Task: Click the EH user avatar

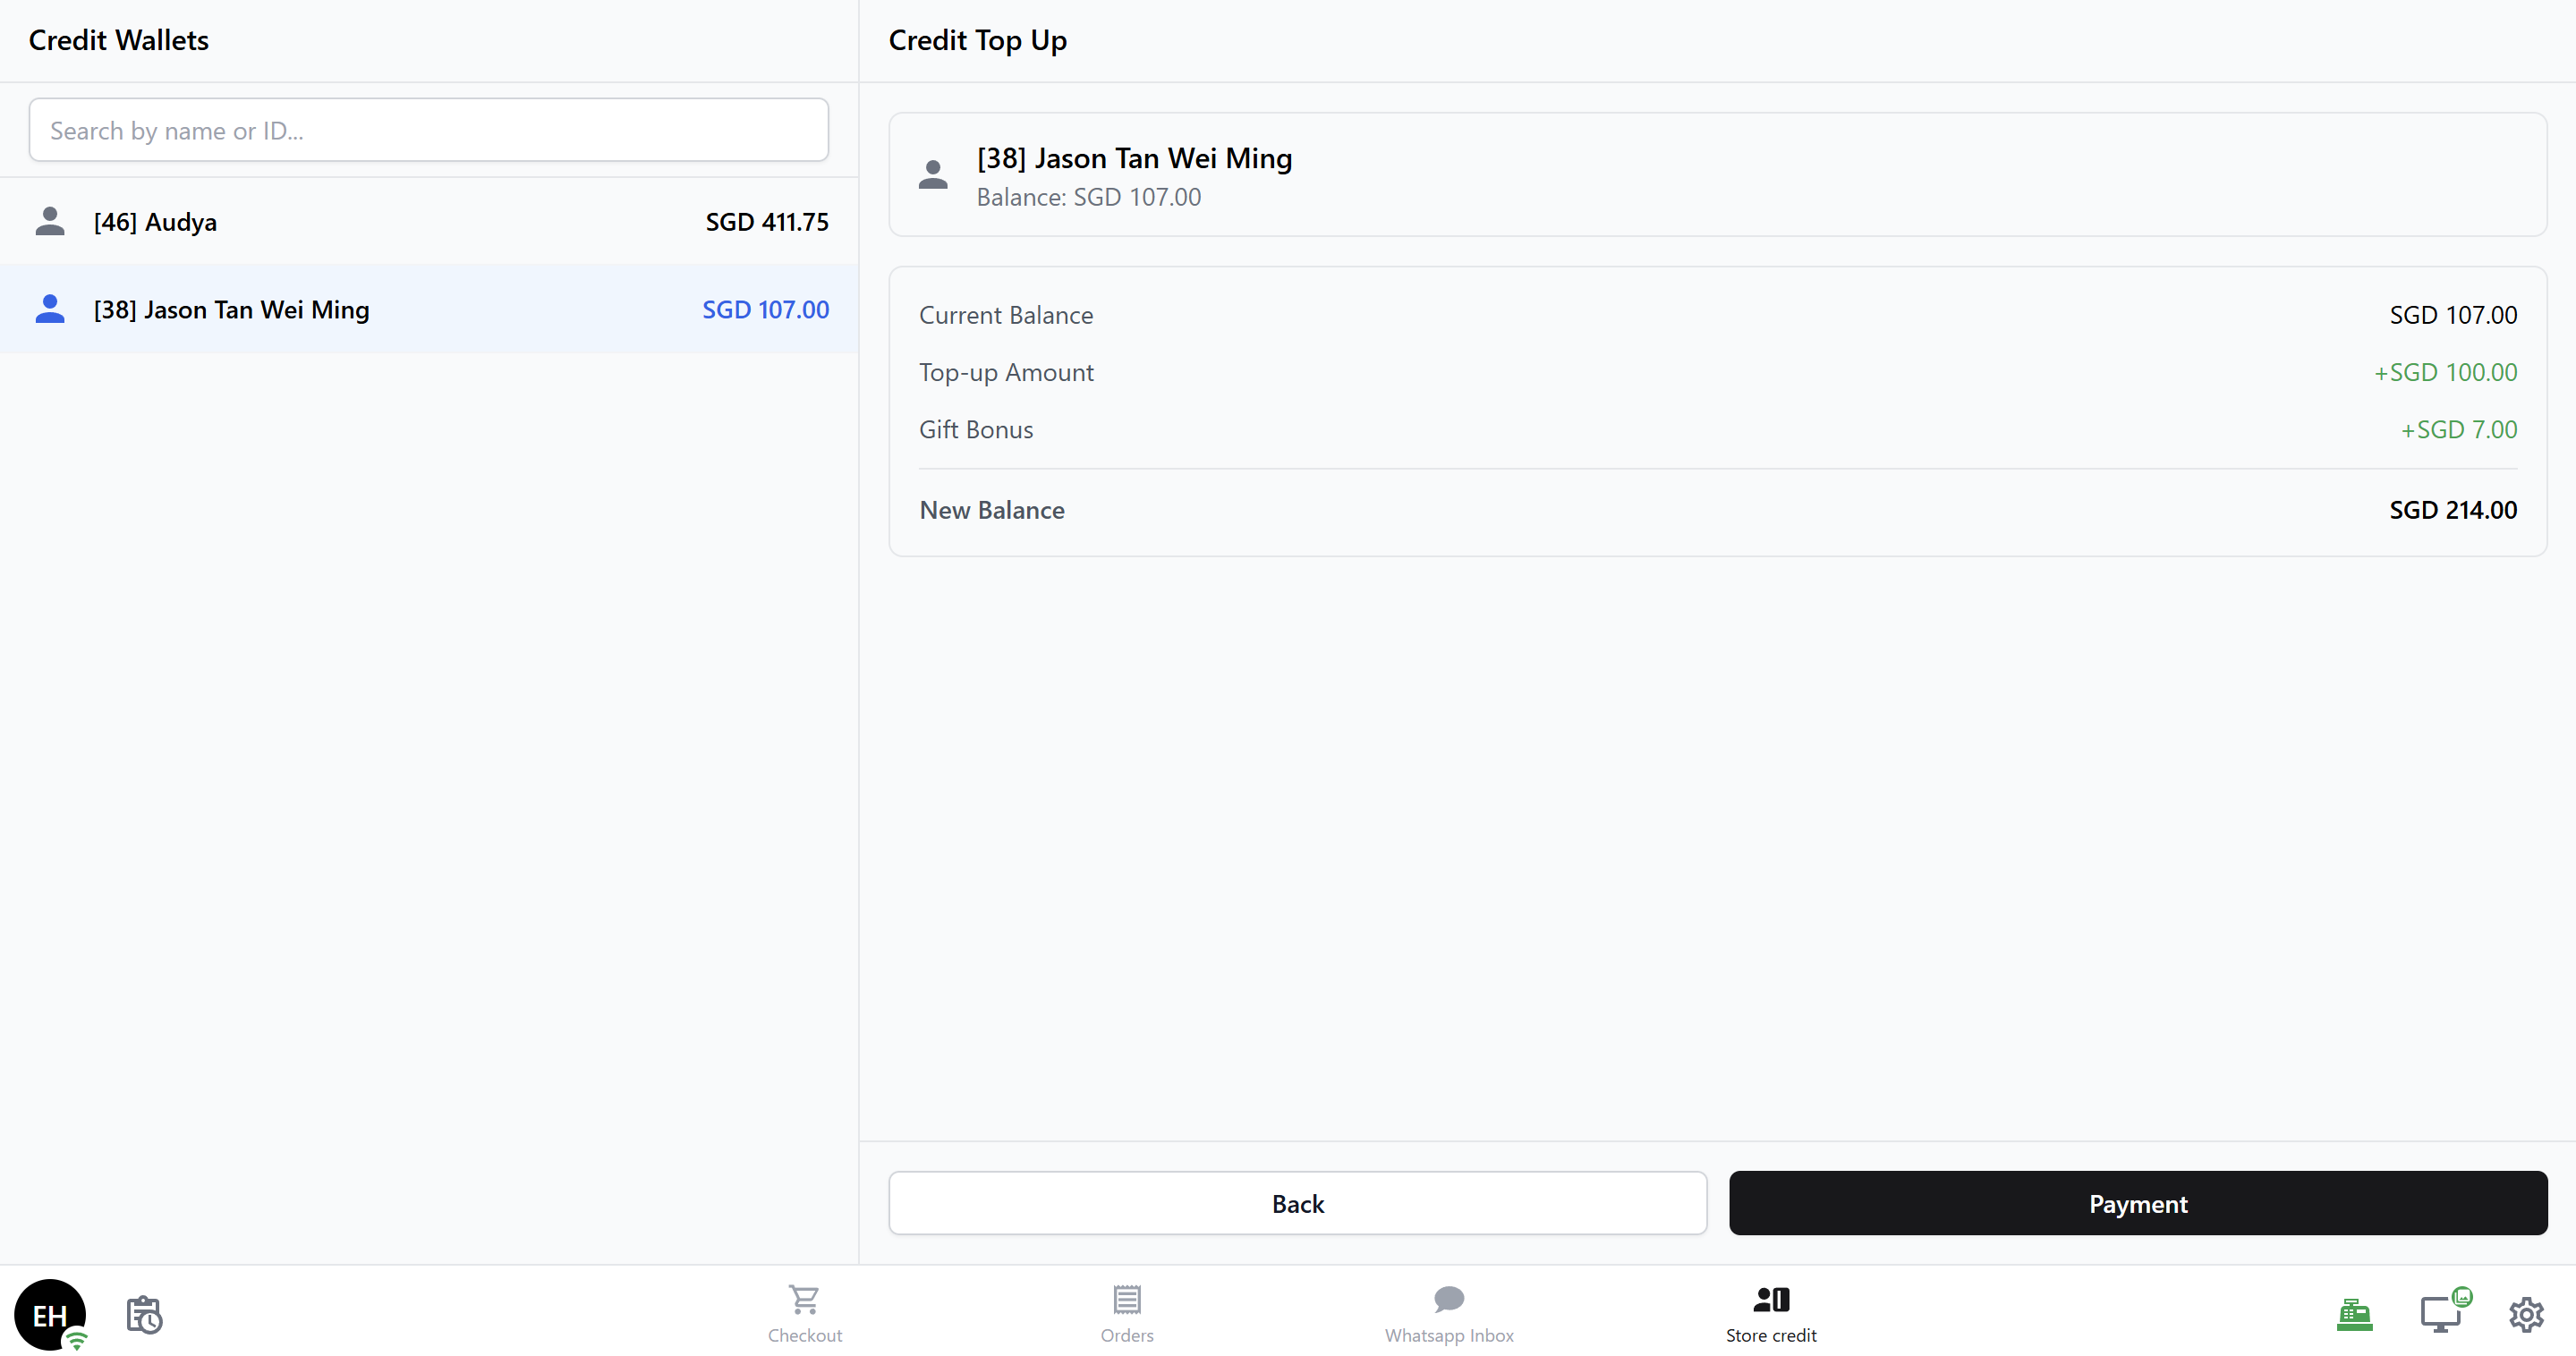Action: coord(49,1314)
